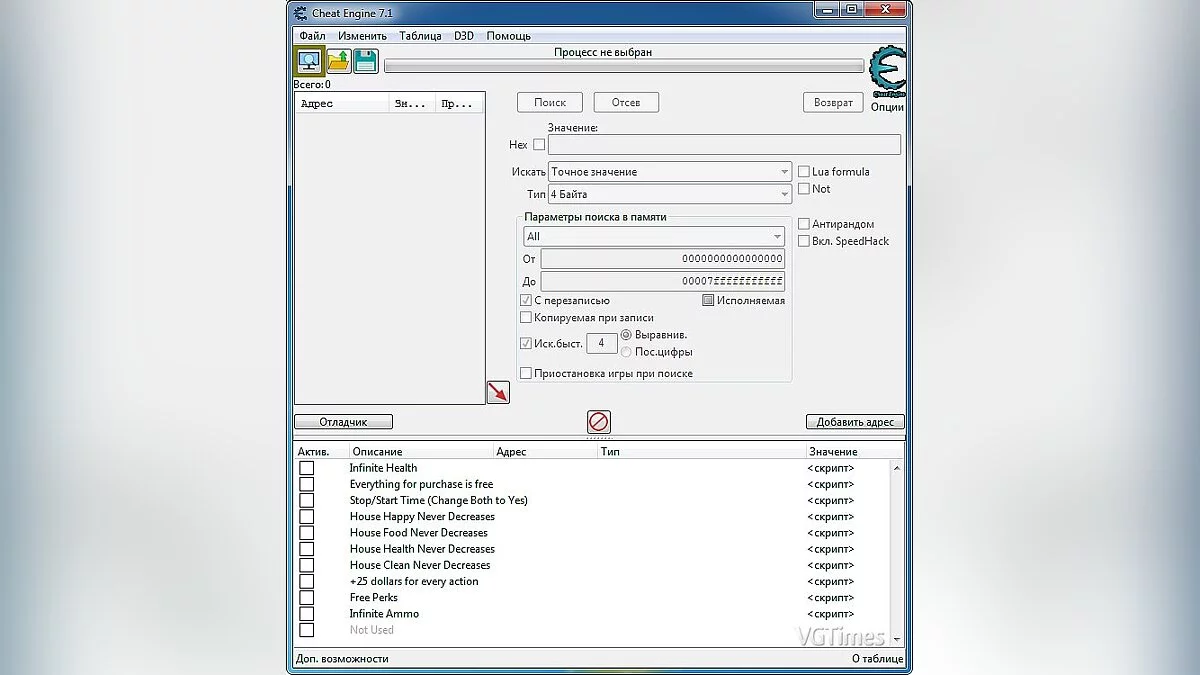Toggle the Hex checkbox
Viewport: 1200px width, 675px height.
coord(538,144)
